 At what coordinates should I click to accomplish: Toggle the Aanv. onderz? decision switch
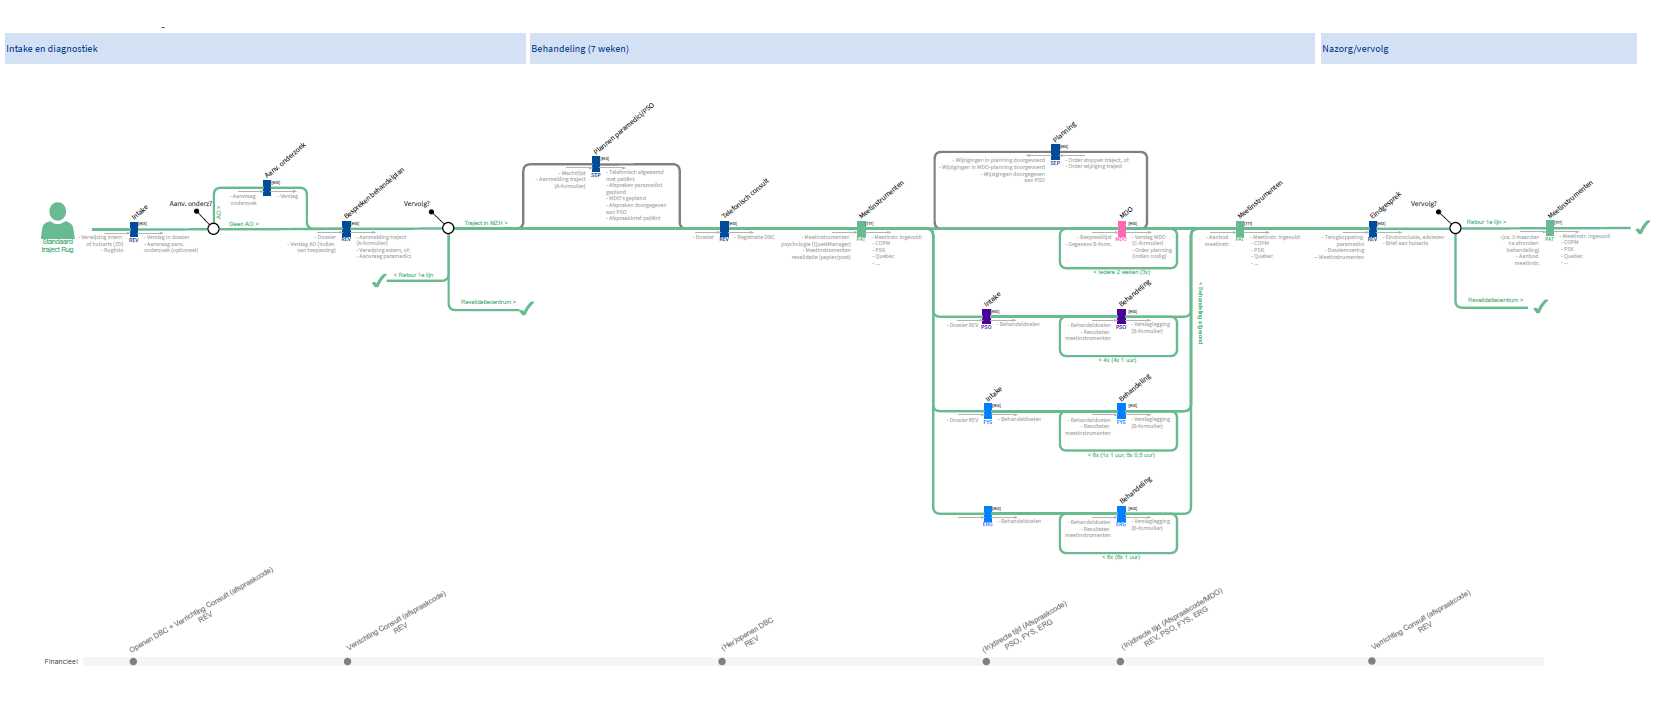point(213,229)
